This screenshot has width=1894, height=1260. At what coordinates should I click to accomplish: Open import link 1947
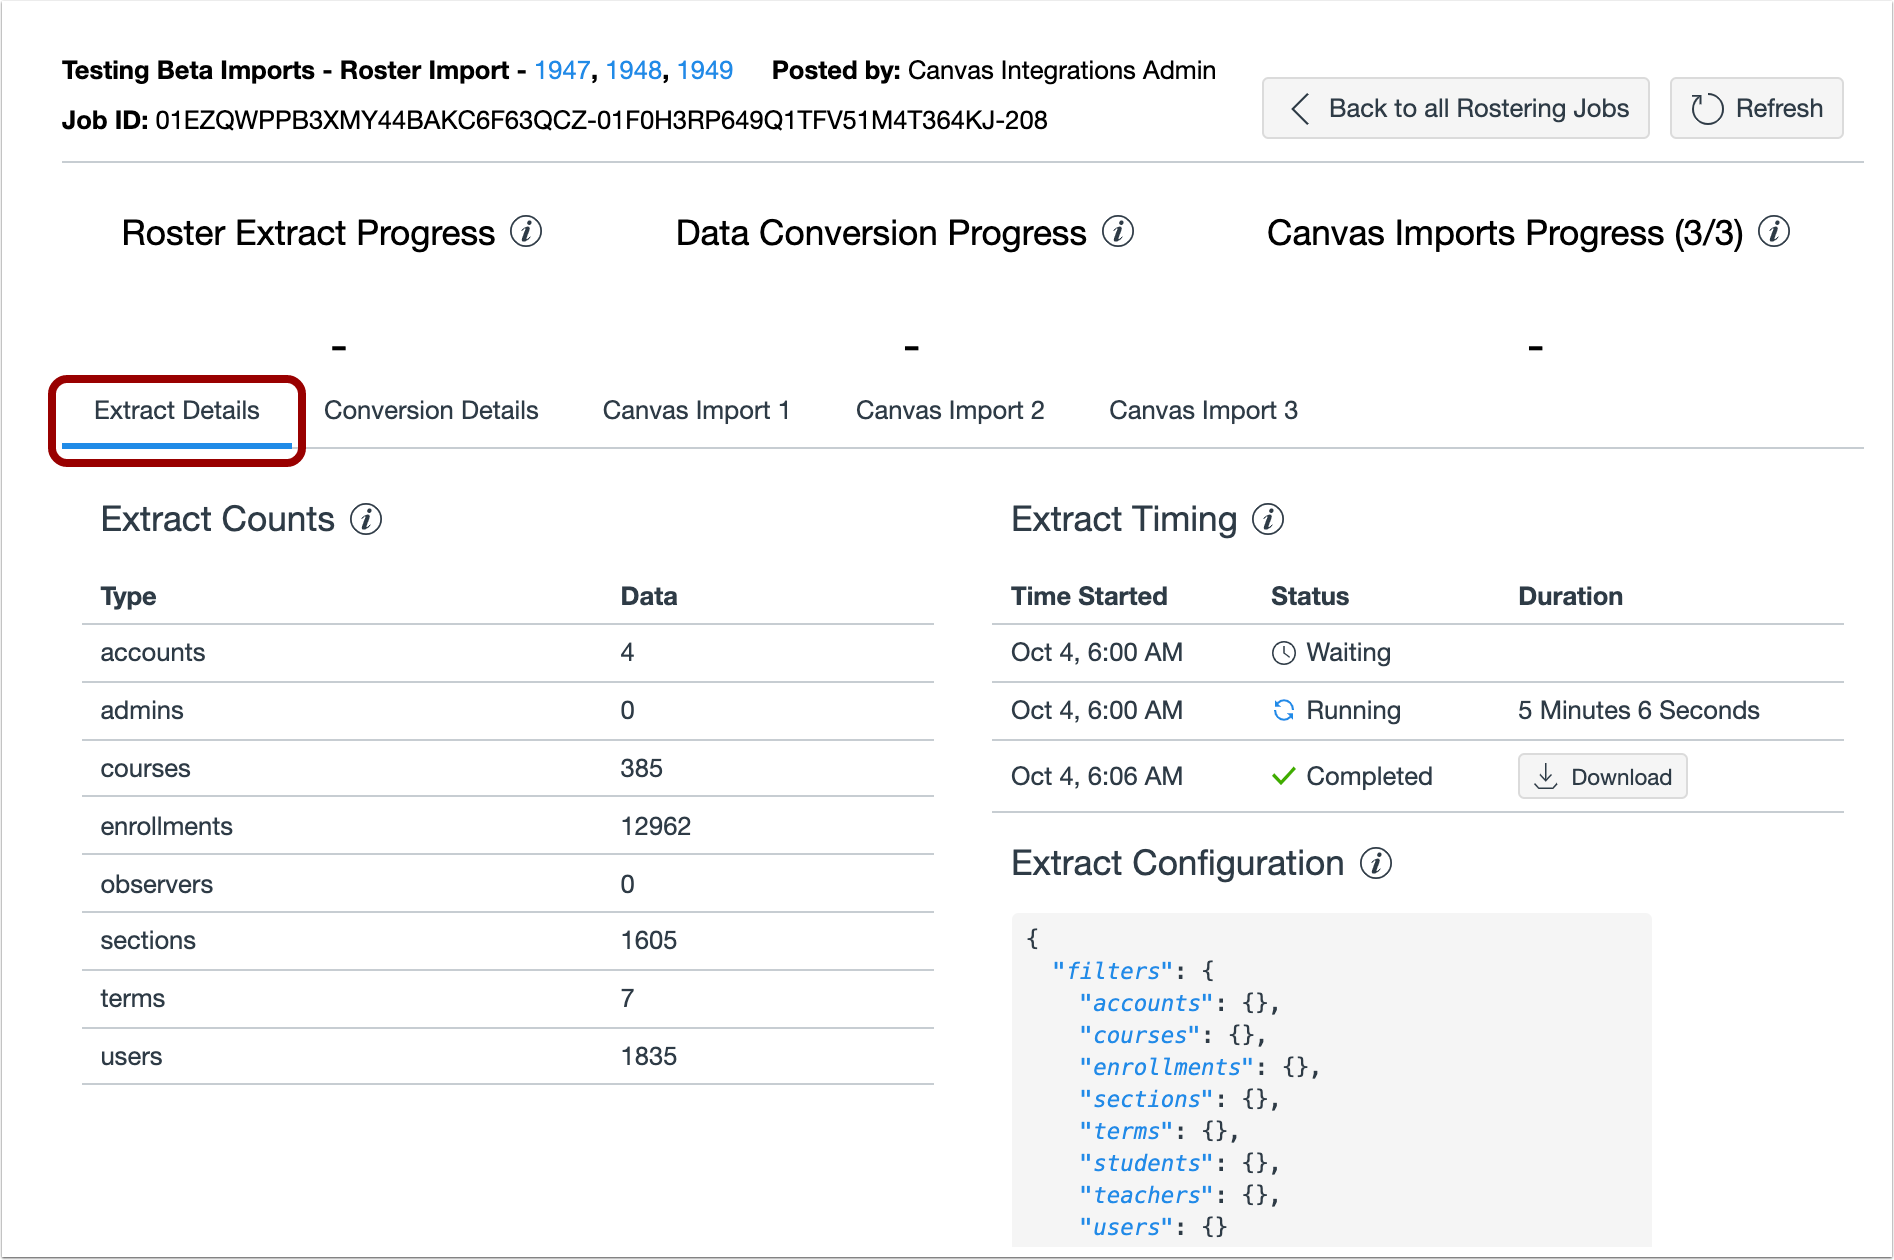coord(562,70)
